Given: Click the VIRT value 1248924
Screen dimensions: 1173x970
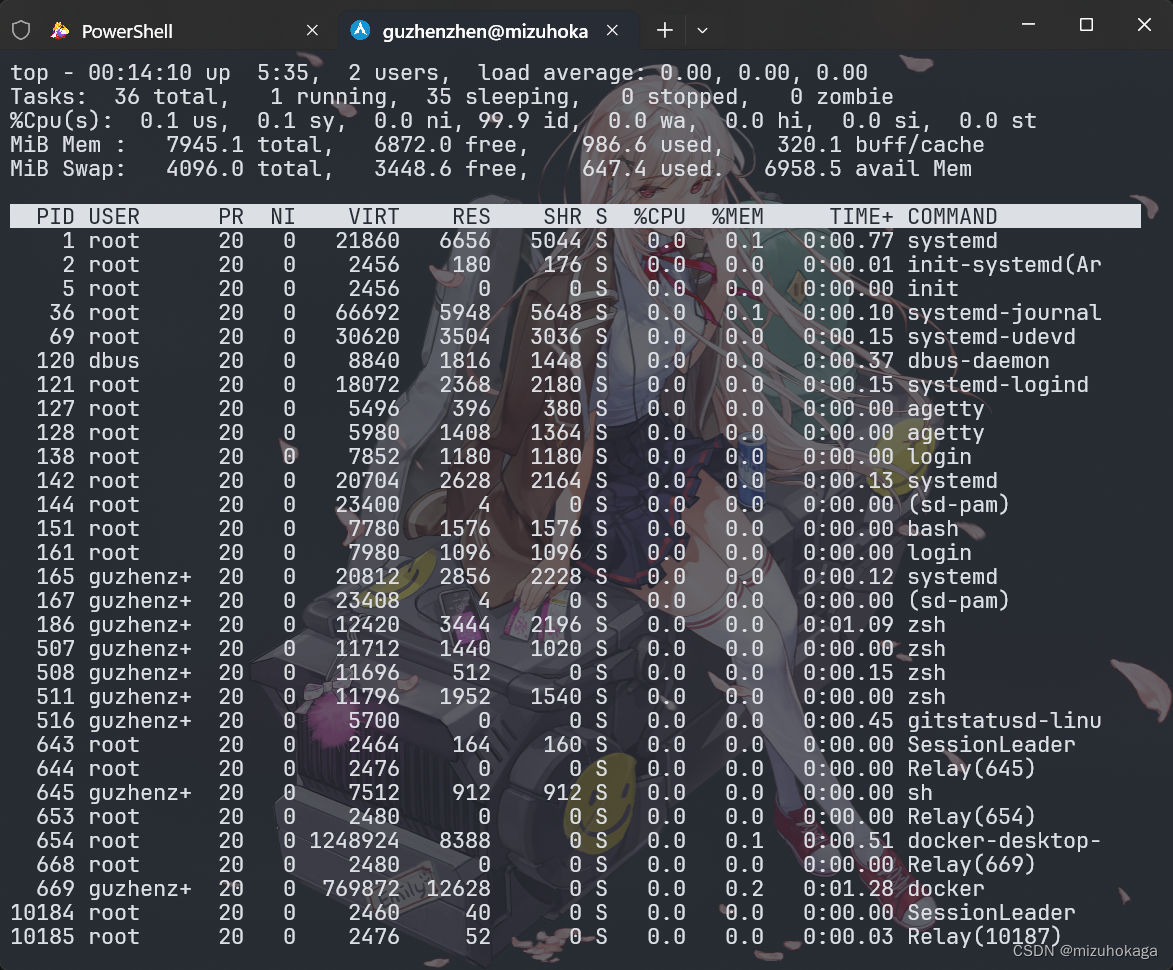Looking at the screenshot, I should click(x=354, y=841).
